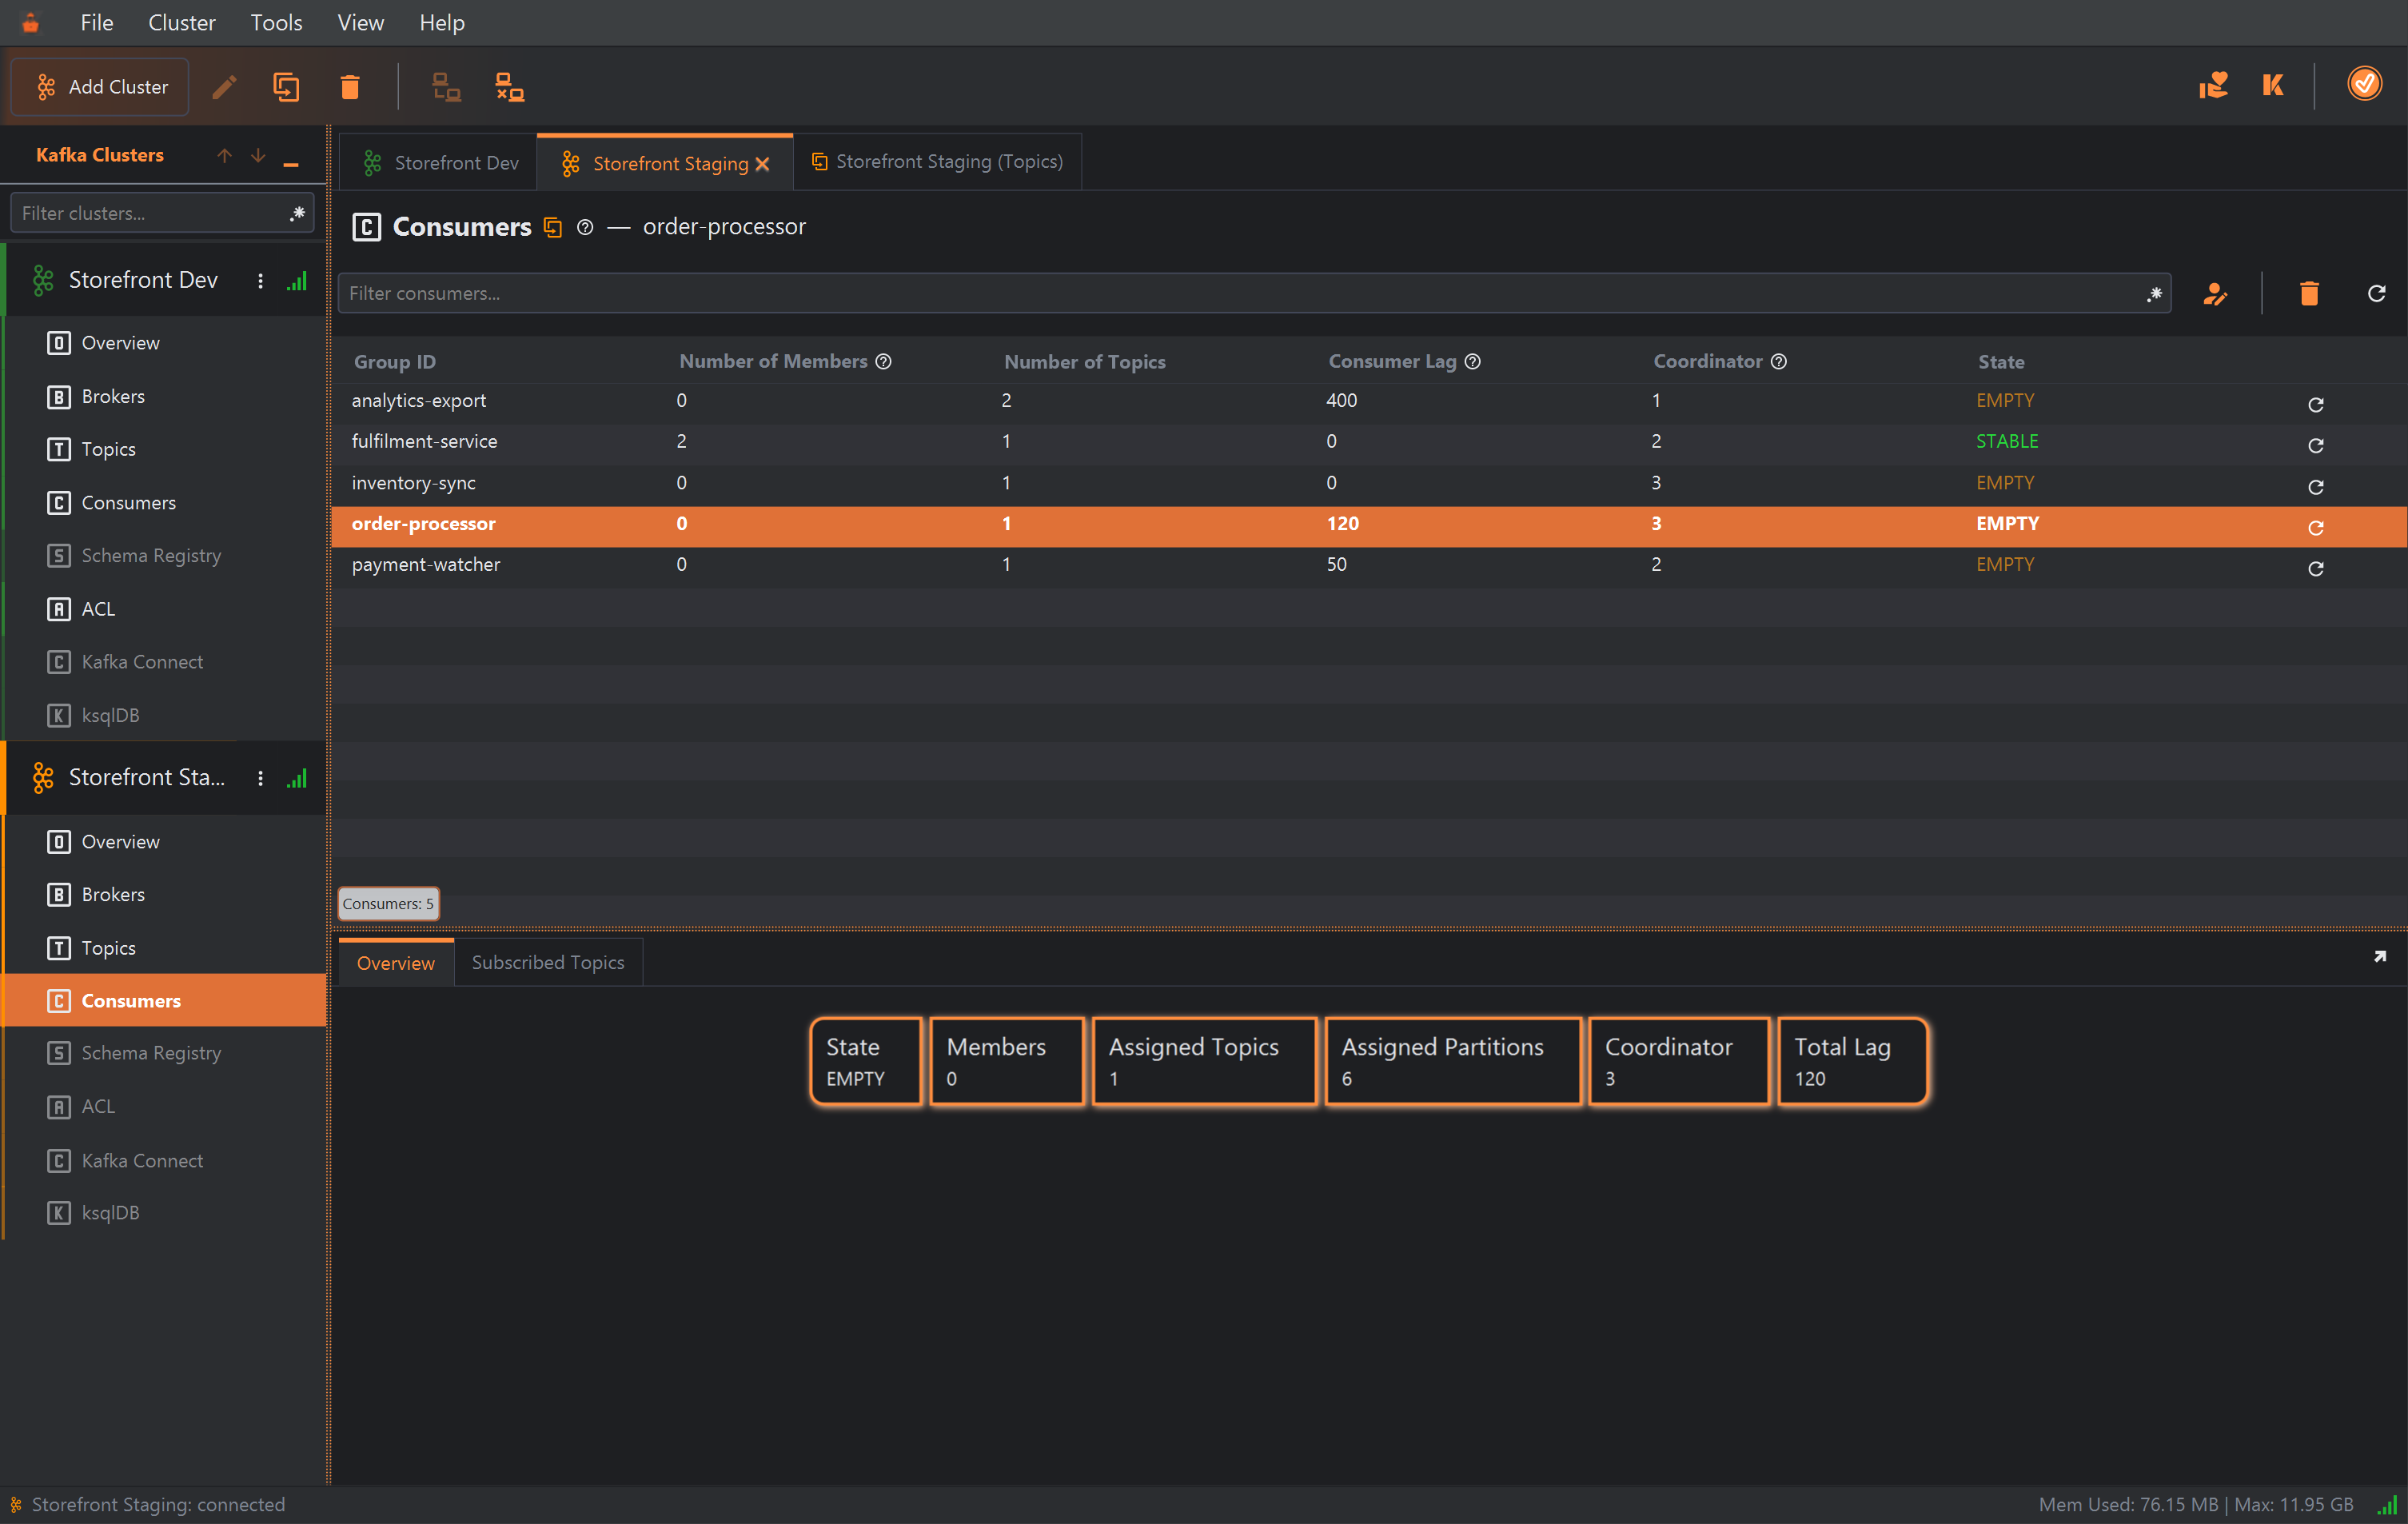The image size is (2408, 1524).
Task: Toggle regex in cluster filter
Action: pos(297,213)
